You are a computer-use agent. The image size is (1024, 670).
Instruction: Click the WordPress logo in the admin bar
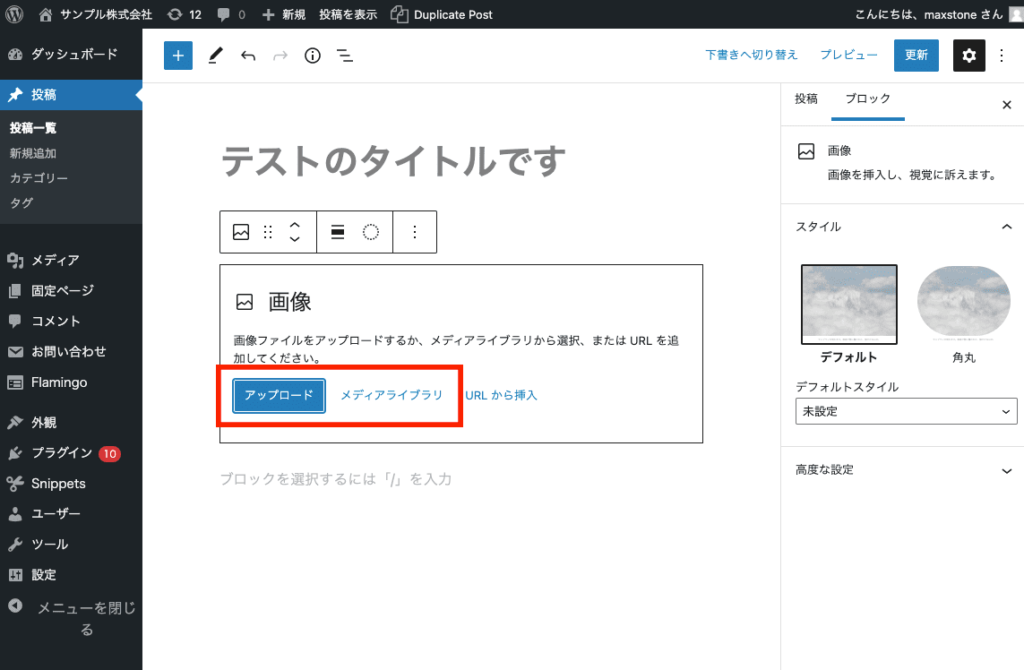coord(12,14)
